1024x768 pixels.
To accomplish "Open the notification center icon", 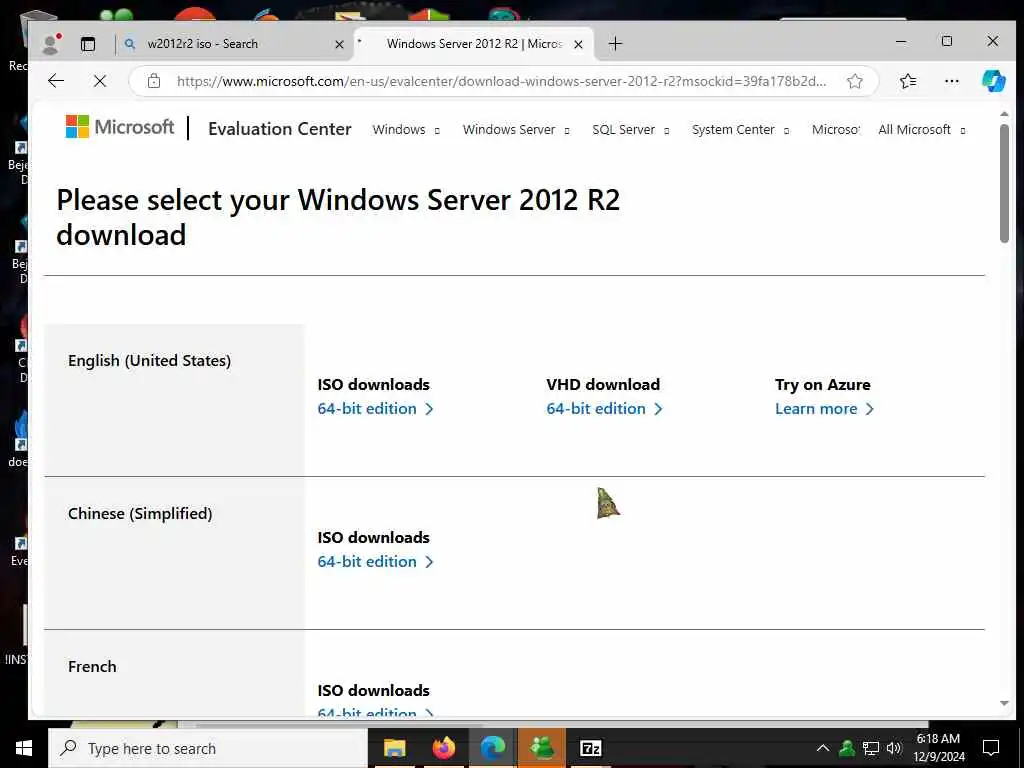I will pos(991,748).
